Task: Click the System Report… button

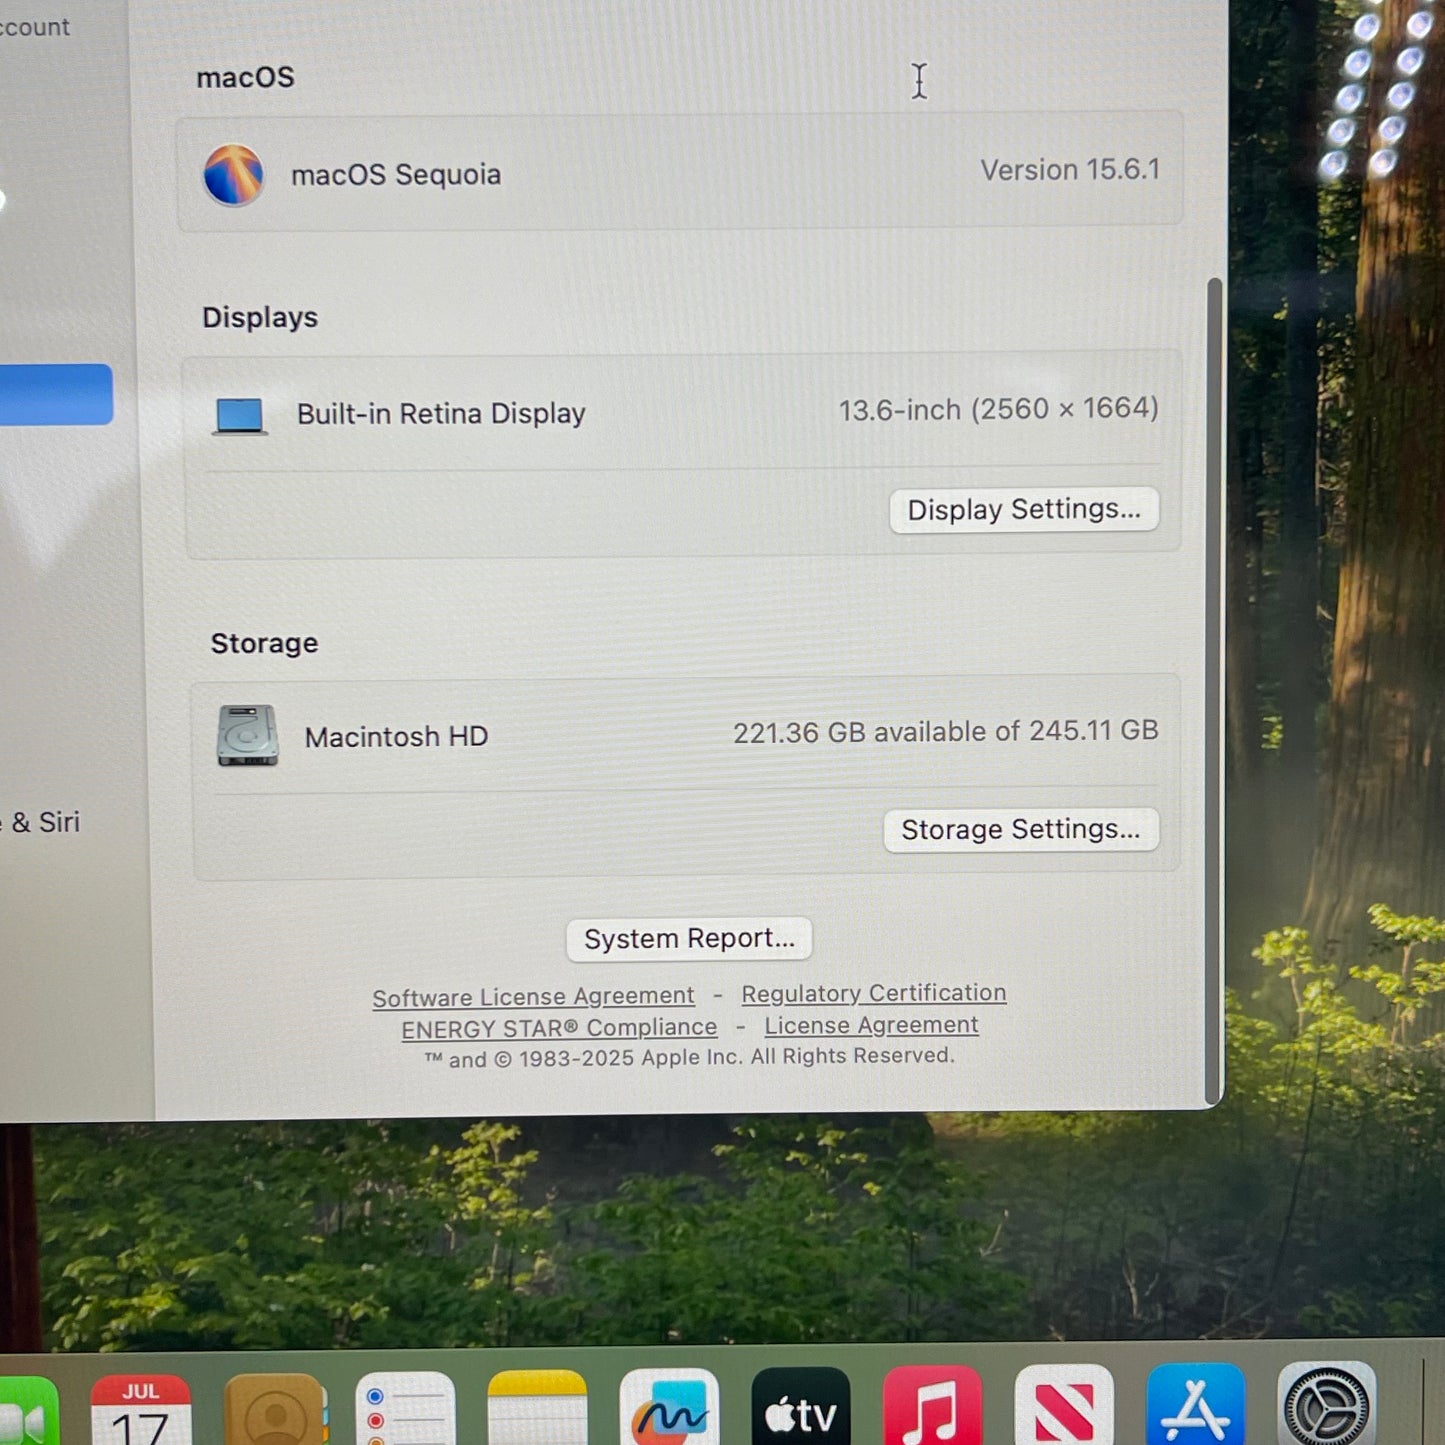Action: [689, 939]
